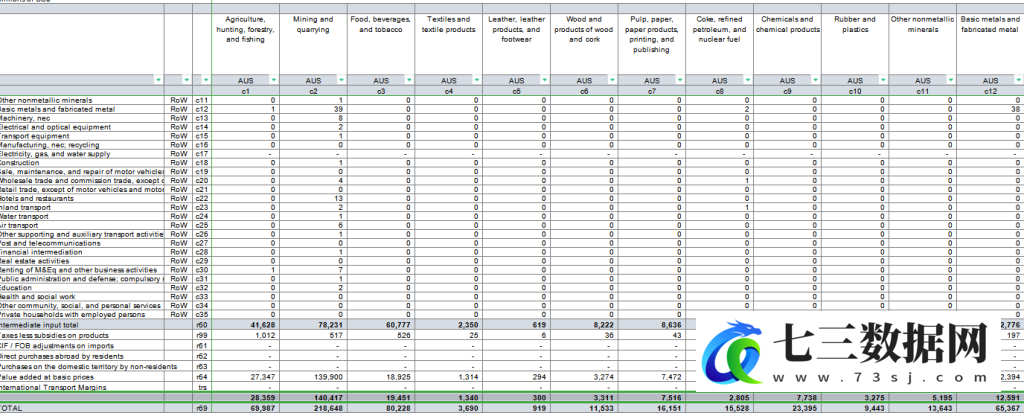The image size is (1024, 413).
Task: Select the 'Taxes less subsidies on products' label
Action: click(54, 335)
